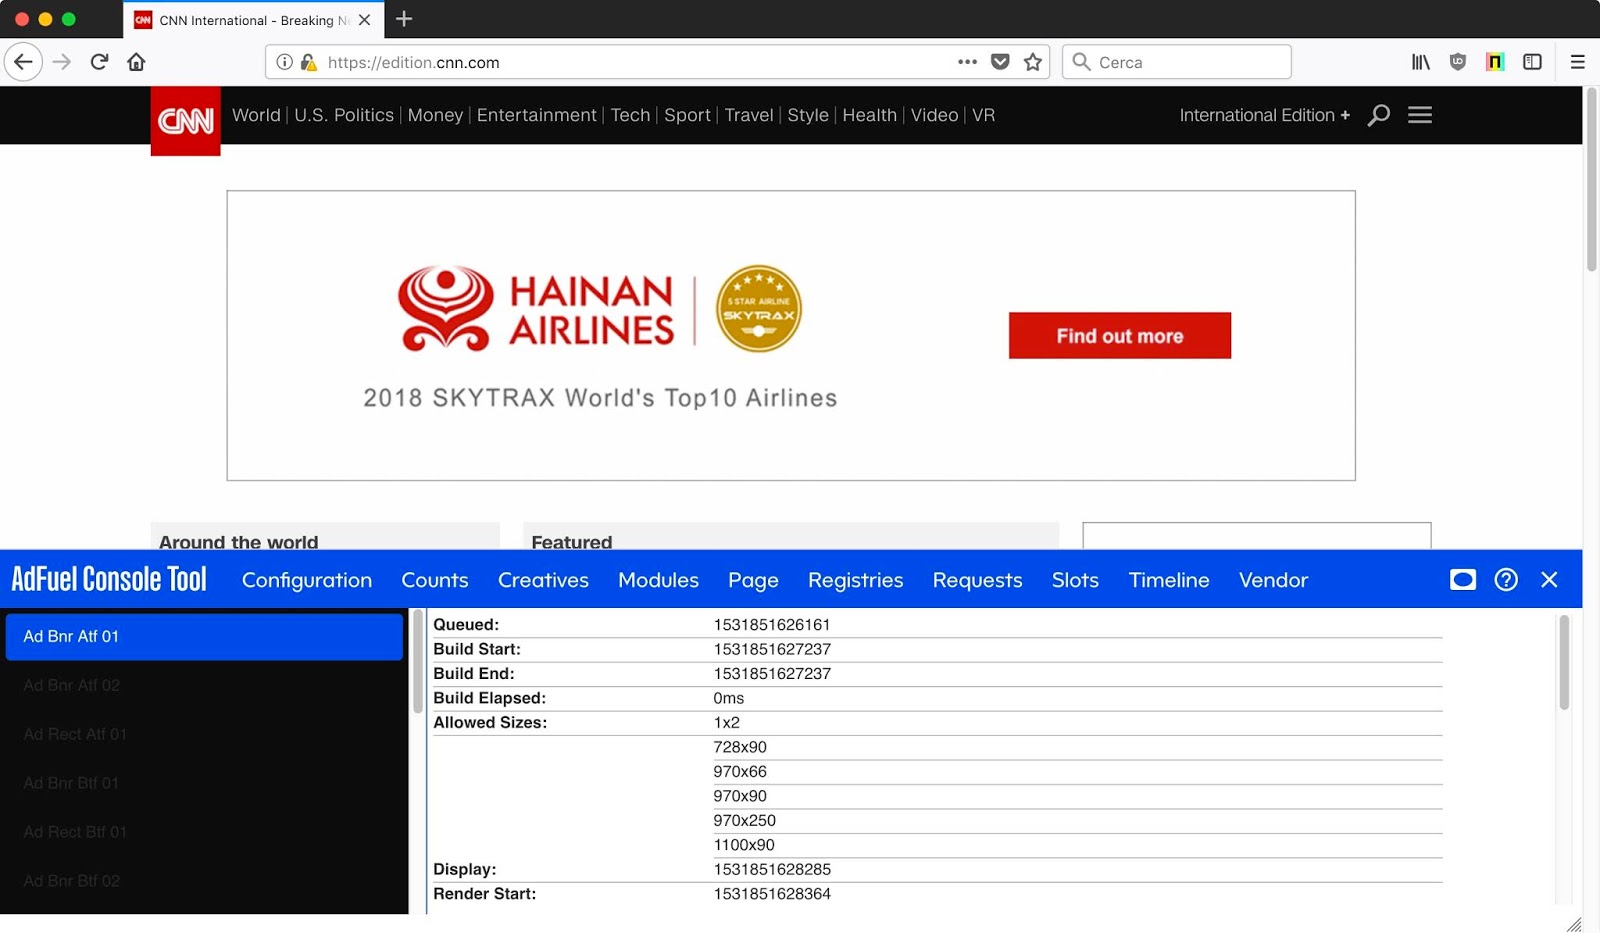This screenshot has width=1600, height=933.
Task: Bookmark this page with the star
Action: [1033, 62]
